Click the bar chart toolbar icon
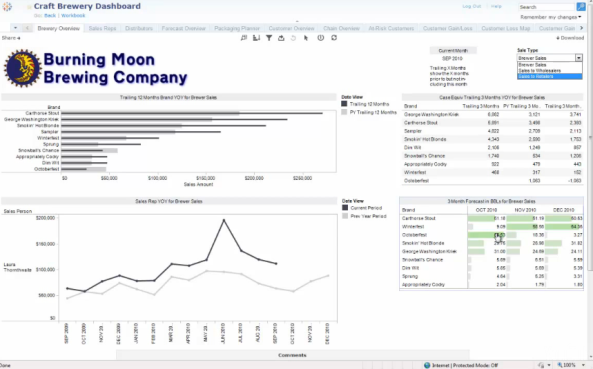The width and height of the screenshot is (593, 369). (x=256, y=38)
